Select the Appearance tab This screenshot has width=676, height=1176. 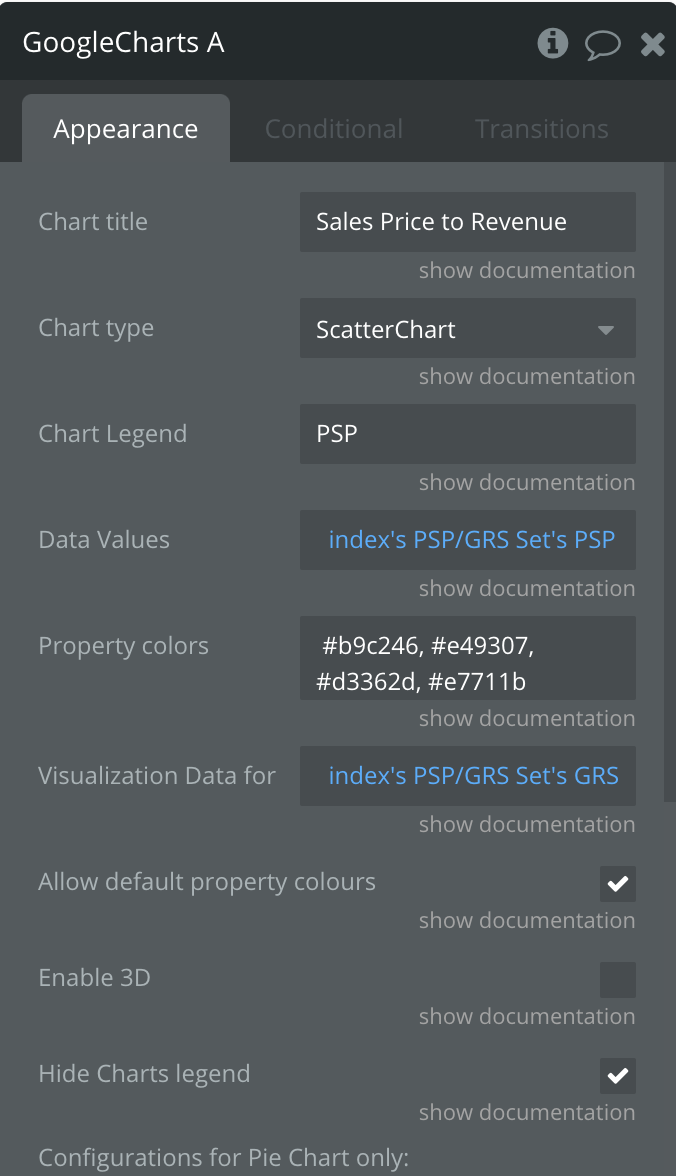[x=125, y=128]
